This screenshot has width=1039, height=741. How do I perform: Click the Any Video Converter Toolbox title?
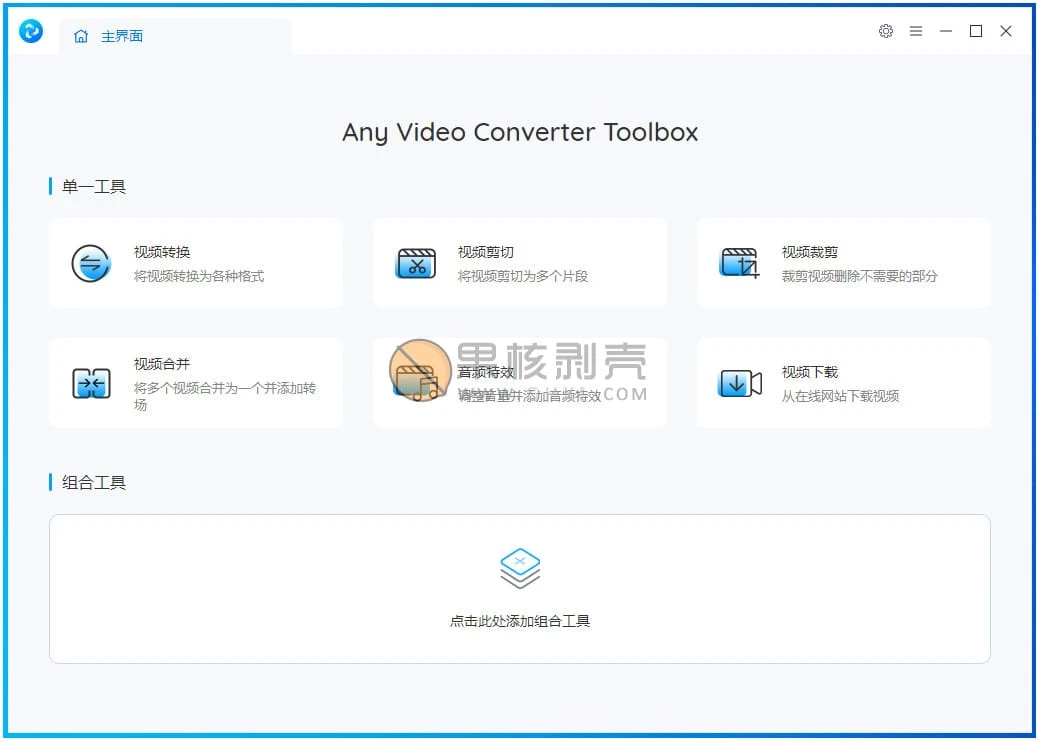(x=520, y=133)
